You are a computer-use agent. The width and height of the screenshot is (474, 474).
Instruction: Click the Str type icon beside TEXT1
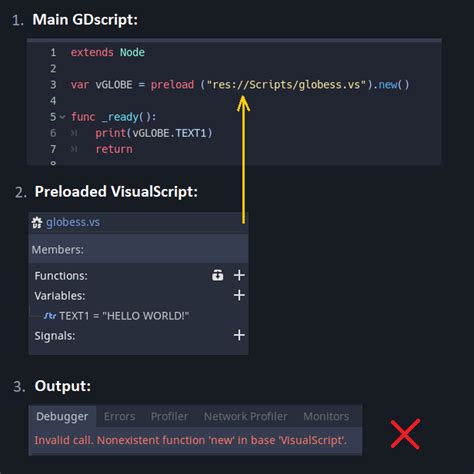(50, 316)
